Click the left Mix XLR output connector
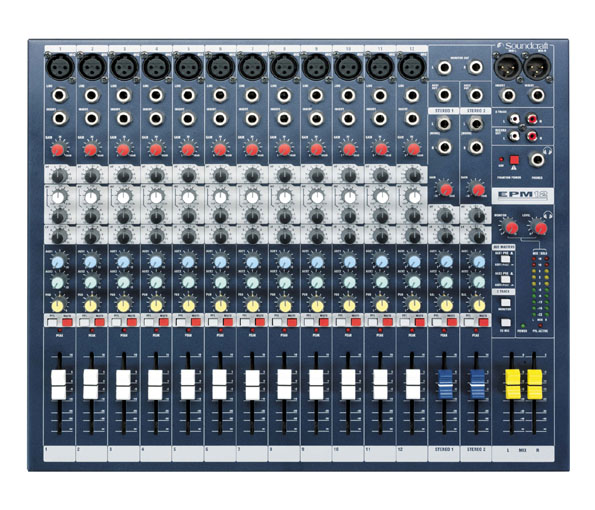 point(507,67)
